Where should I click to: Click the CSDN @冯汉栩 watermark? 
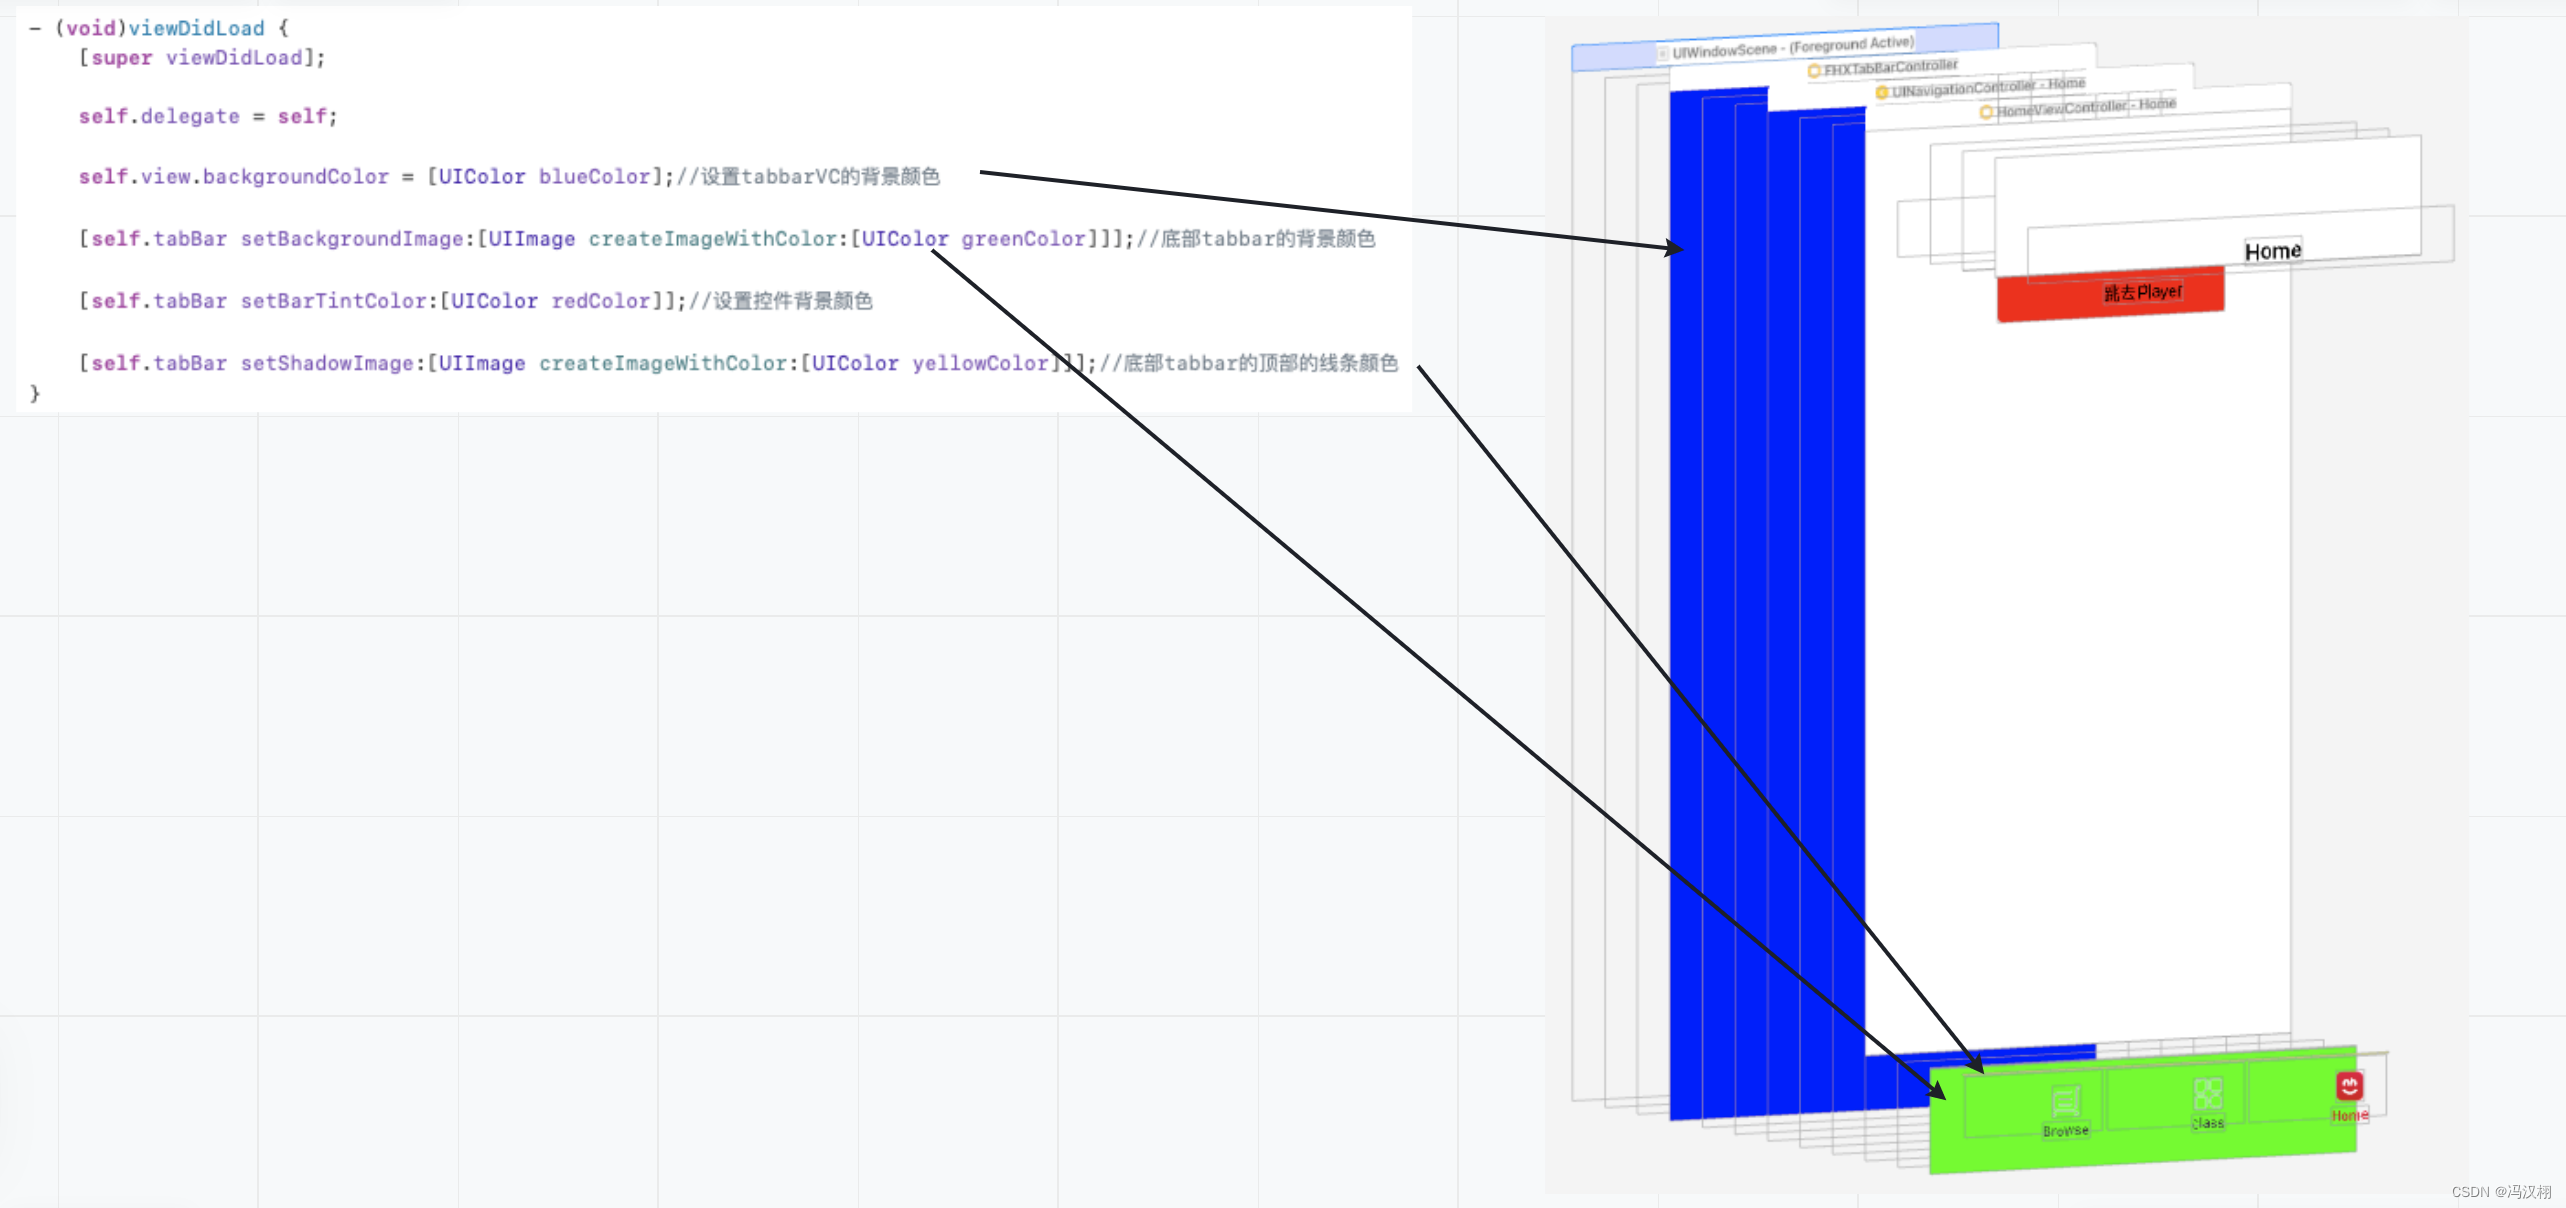point(2500,1192)
